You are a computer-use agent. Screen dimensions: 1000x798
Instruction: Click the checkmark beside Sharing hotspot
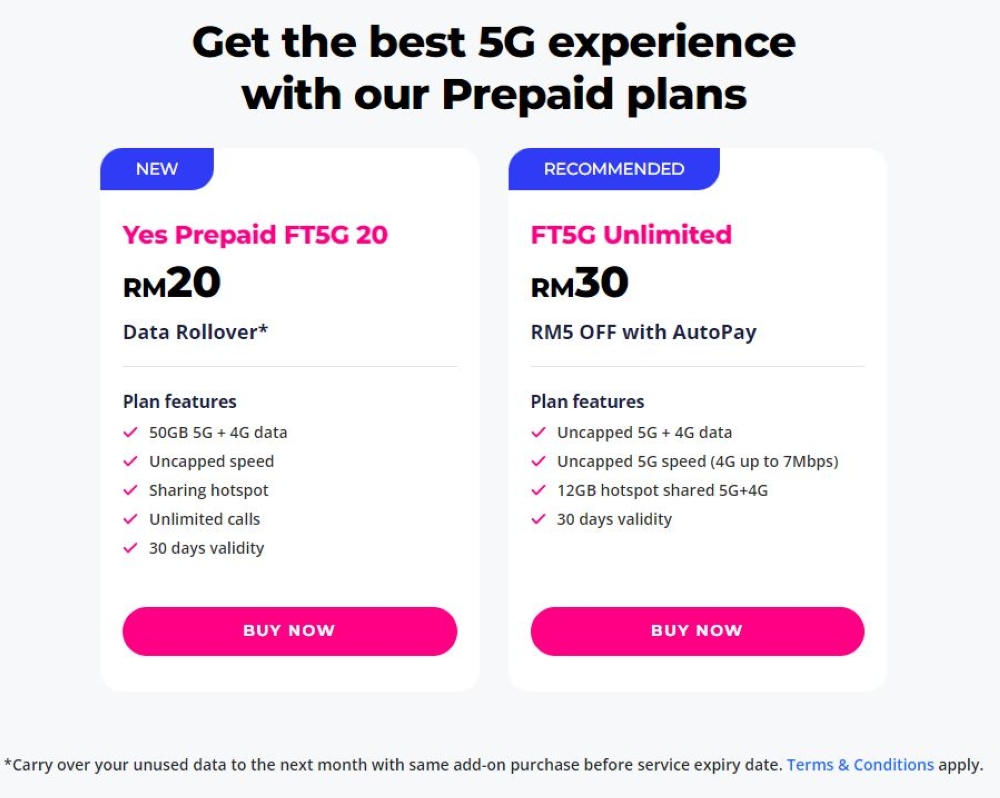(130, 490)
